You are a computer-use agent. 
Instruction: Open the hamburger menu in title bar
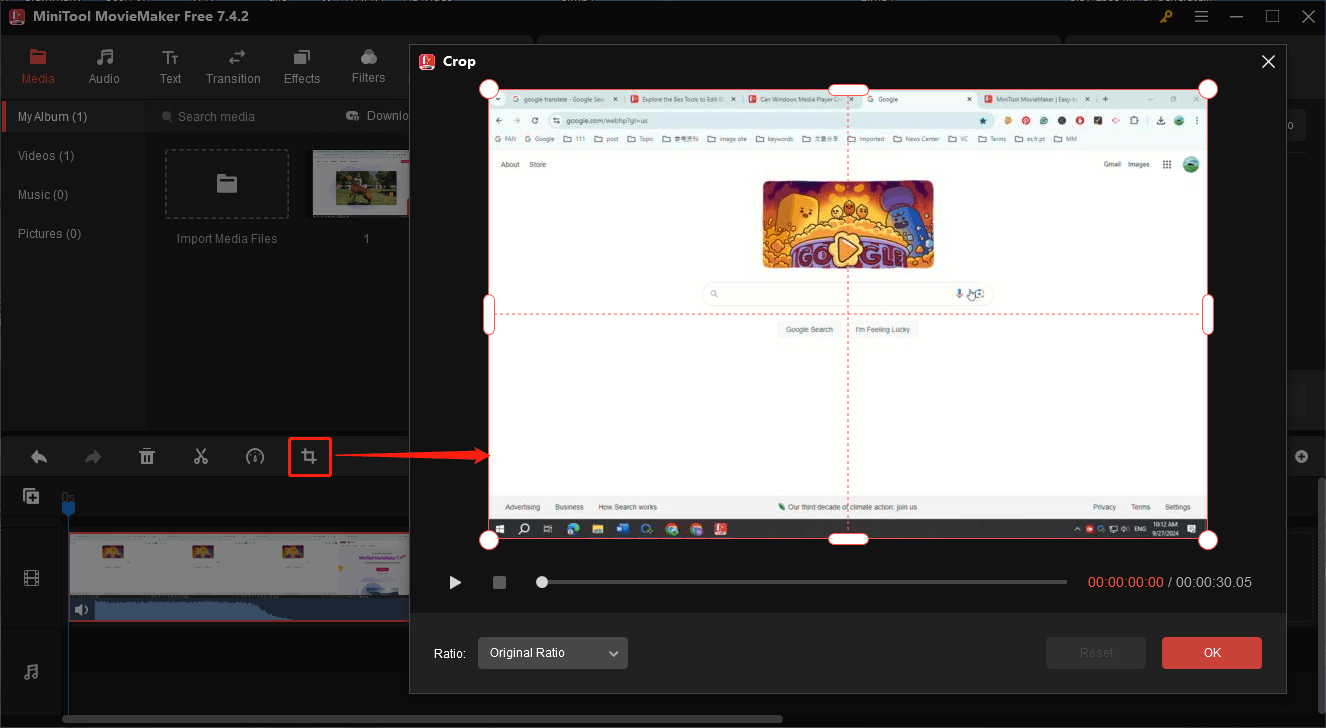1201,17
